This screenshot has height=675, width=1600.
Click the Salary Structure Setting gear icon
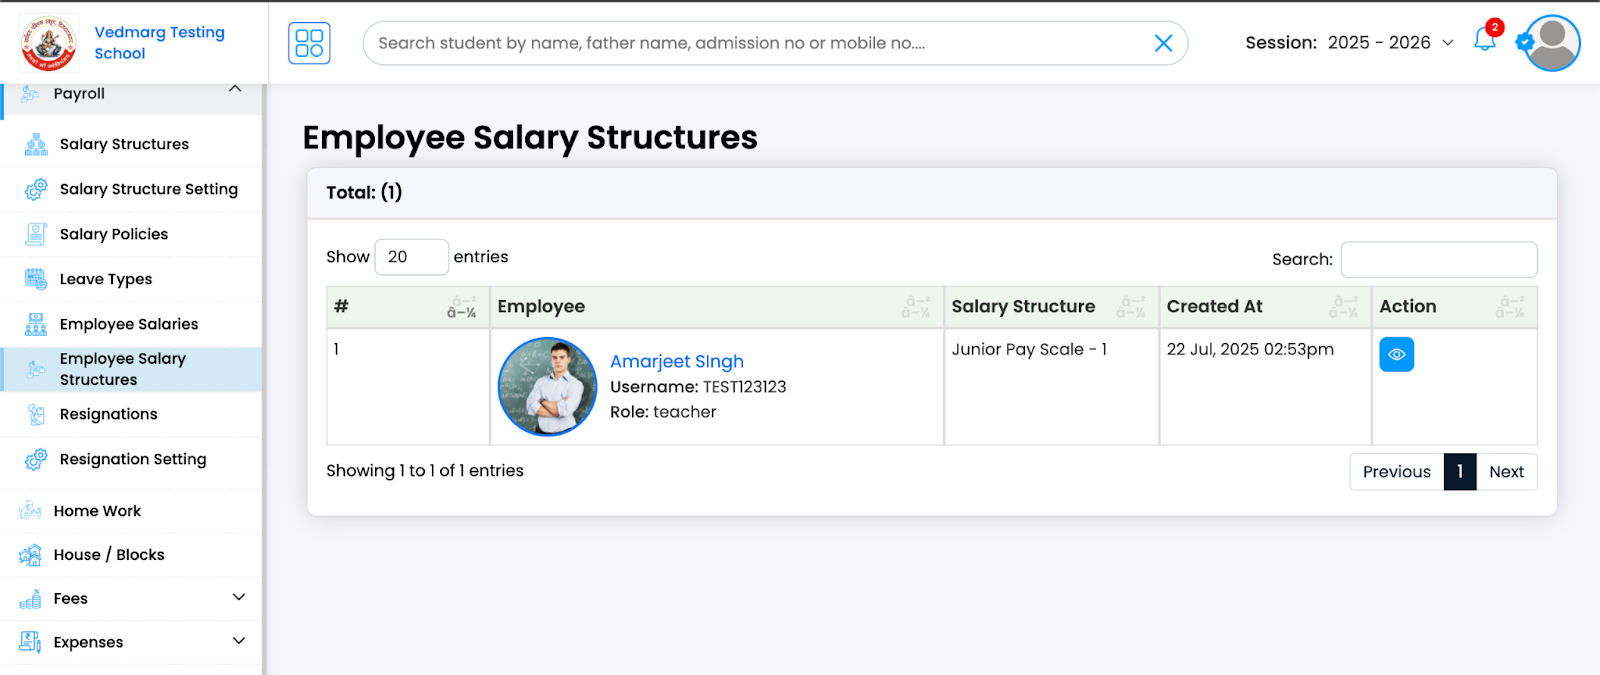click(34, 189)
